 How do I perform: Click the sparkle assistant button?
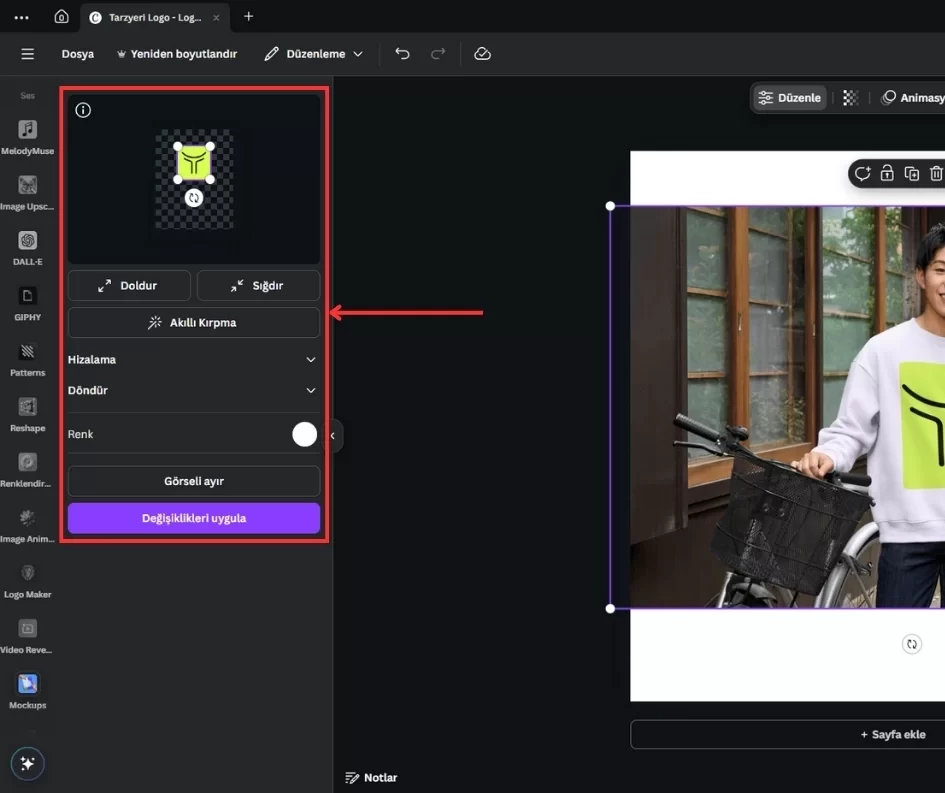click(x=27, y=763)
